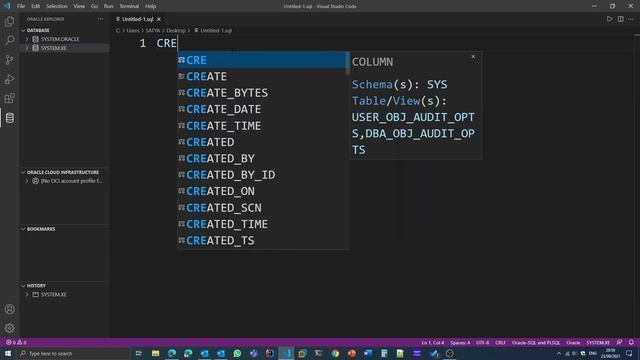This screenshot has width=640, height=360.
Task: Open the Windows Start menu
Action: pos(8,353)
